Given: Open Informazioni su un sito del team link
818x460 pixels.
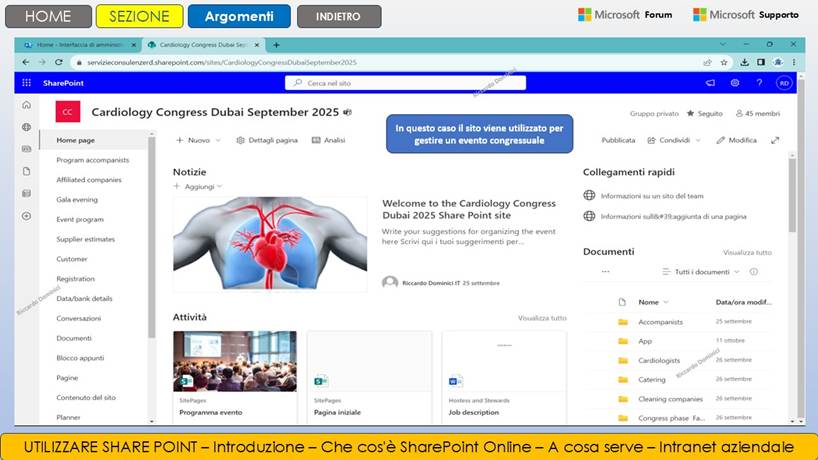Looking at the screenshot, I should click(652, 196).
